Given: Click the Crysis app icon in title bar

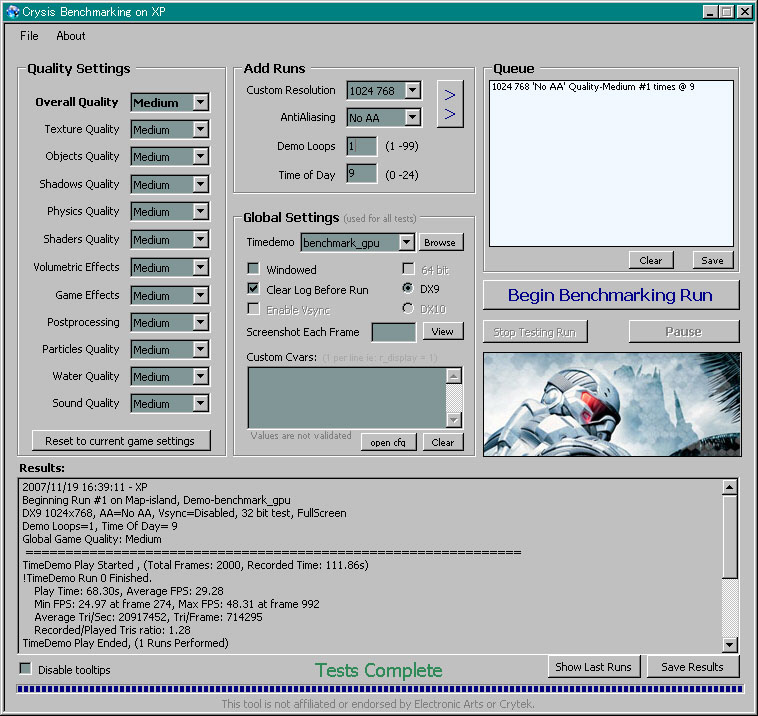Looking at the screenshot, I should 13,12.
